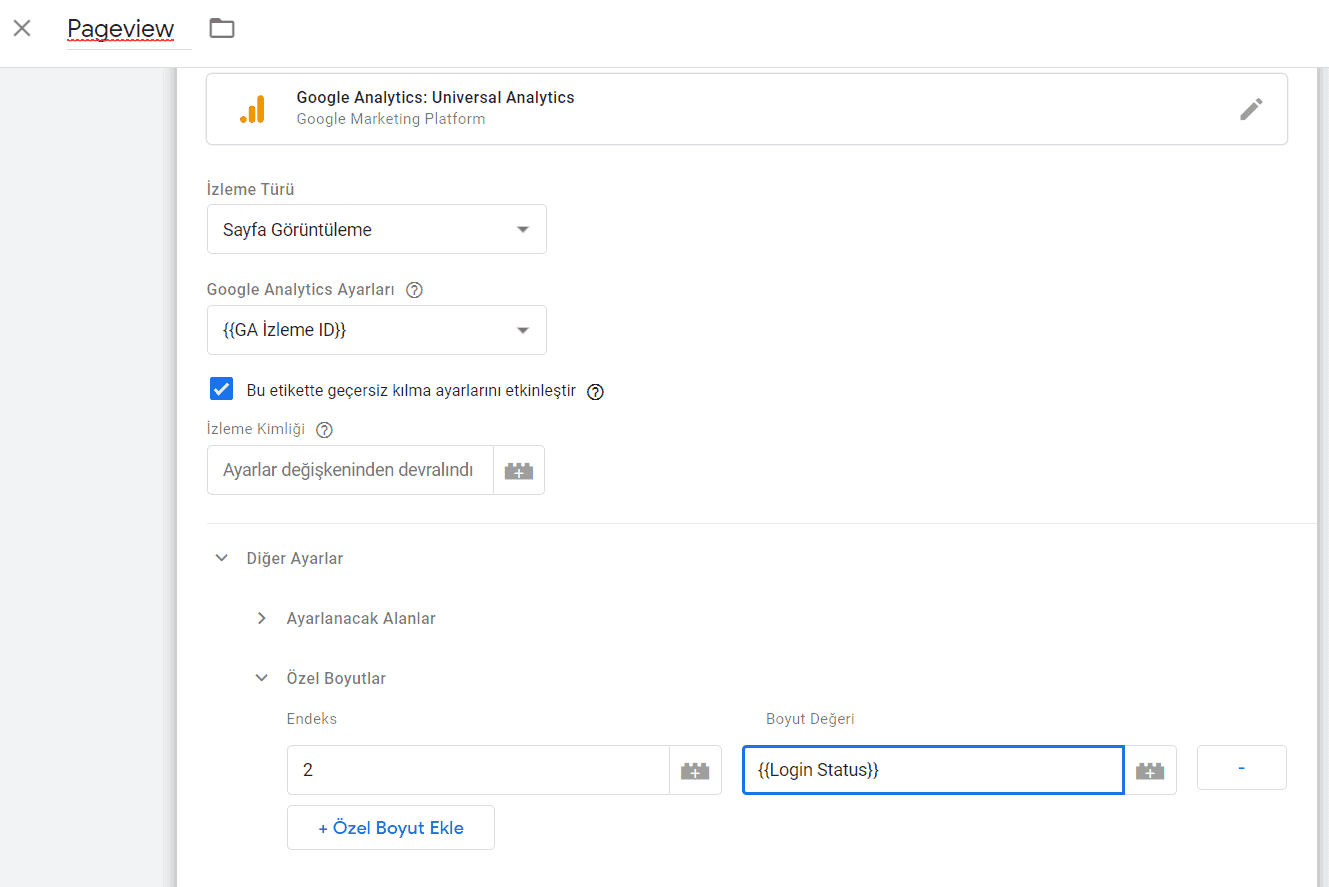The width and height of the screenshot is (1329, 887).
Task: Close the Pageview tag editor
Action: pyautogui.click(x=22, y=29)
